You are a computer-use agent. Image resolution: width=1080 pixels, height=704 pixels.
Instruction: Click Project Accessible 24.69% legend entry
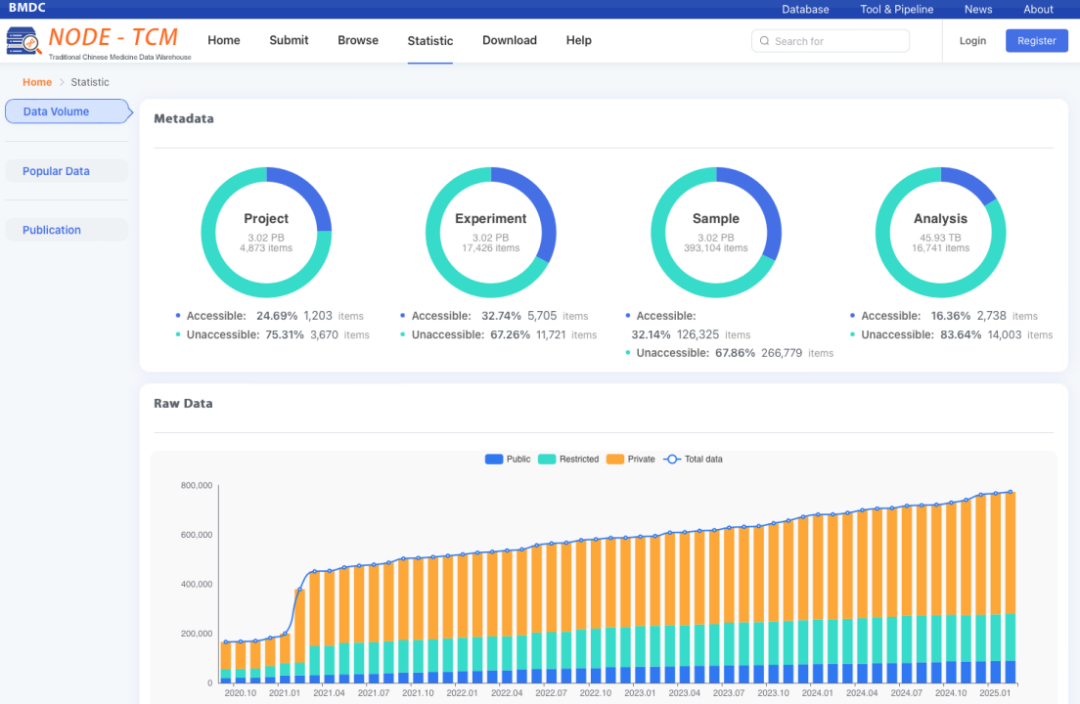click(x=269, y=316)
